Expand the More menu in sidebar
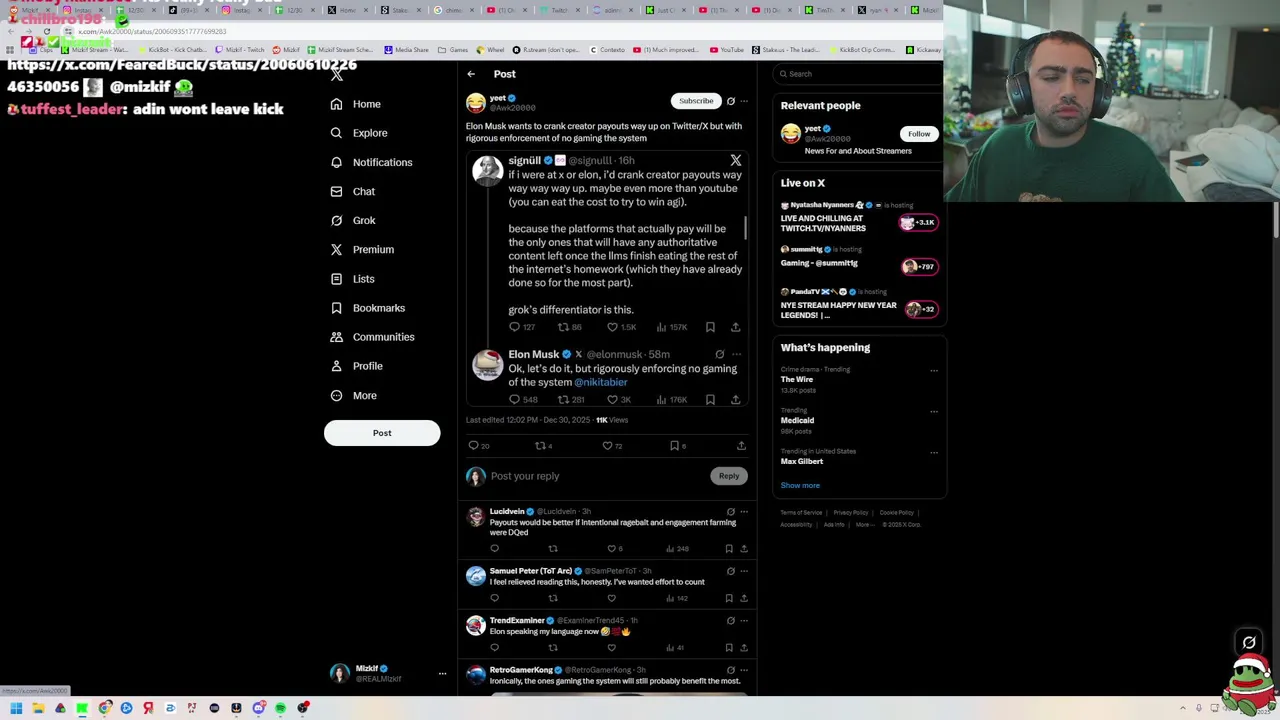1280x720 pixels. point(353,395)
